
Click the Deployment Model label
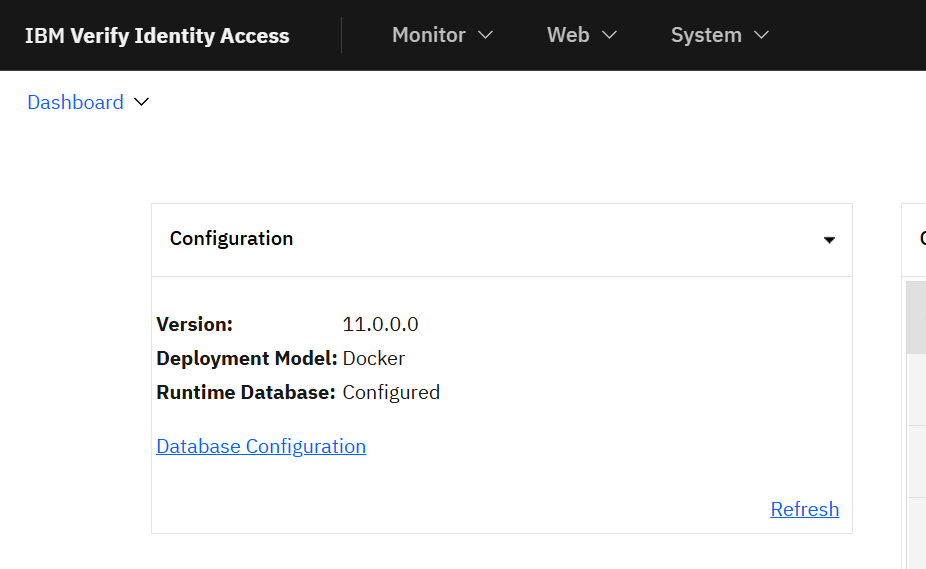tap(246, 358)
